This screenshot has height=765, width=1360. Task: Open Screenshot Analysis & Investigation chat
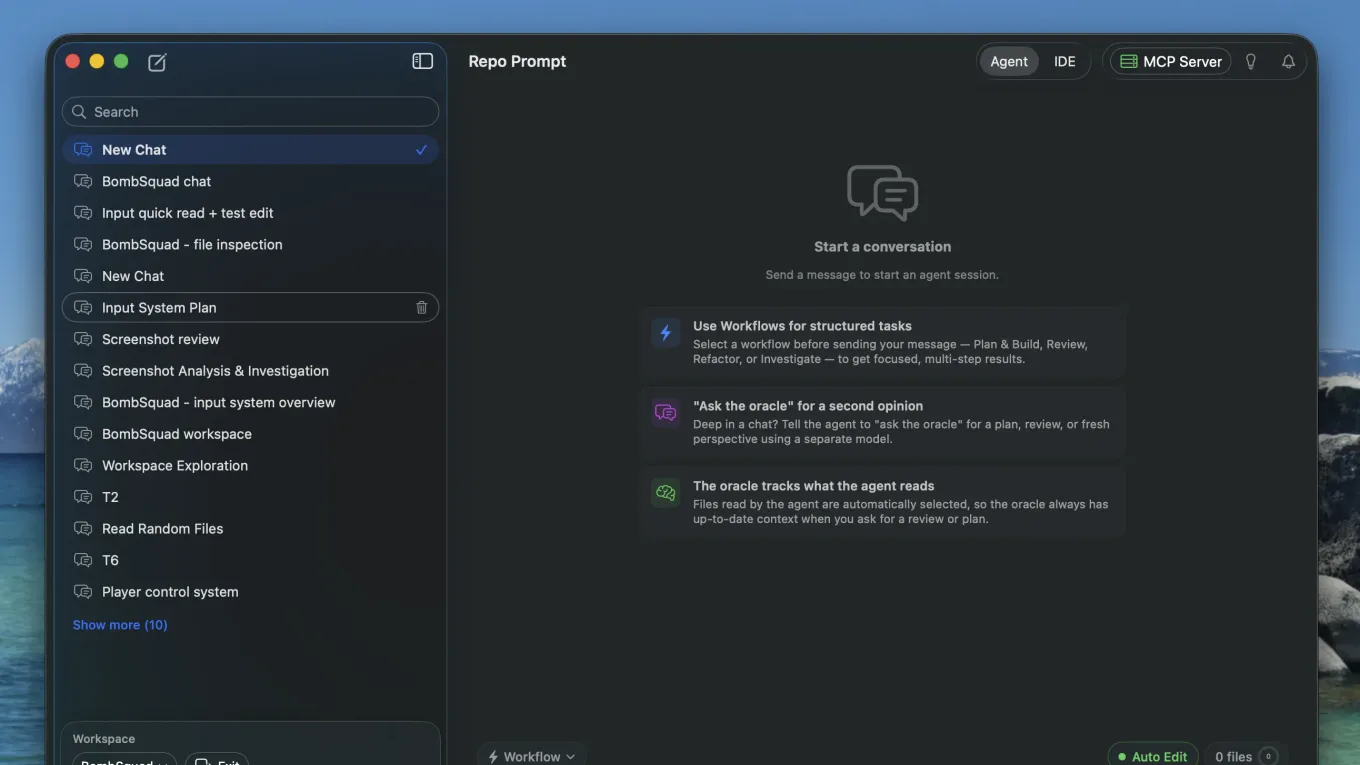click(250, 371)
